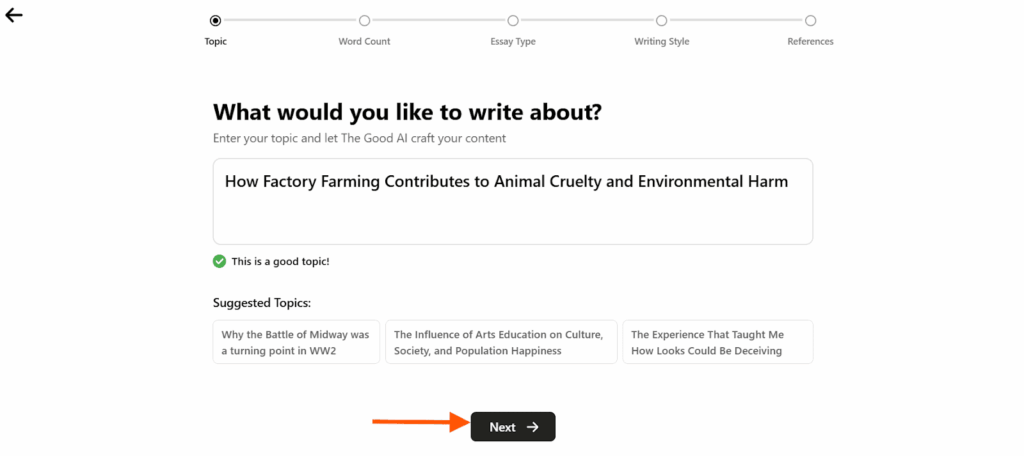Viewport: 1024px width, 456px height.
Task: Click the progress line between Topic and Word Count
Action: pyautogui.click(x=290, y=21)
